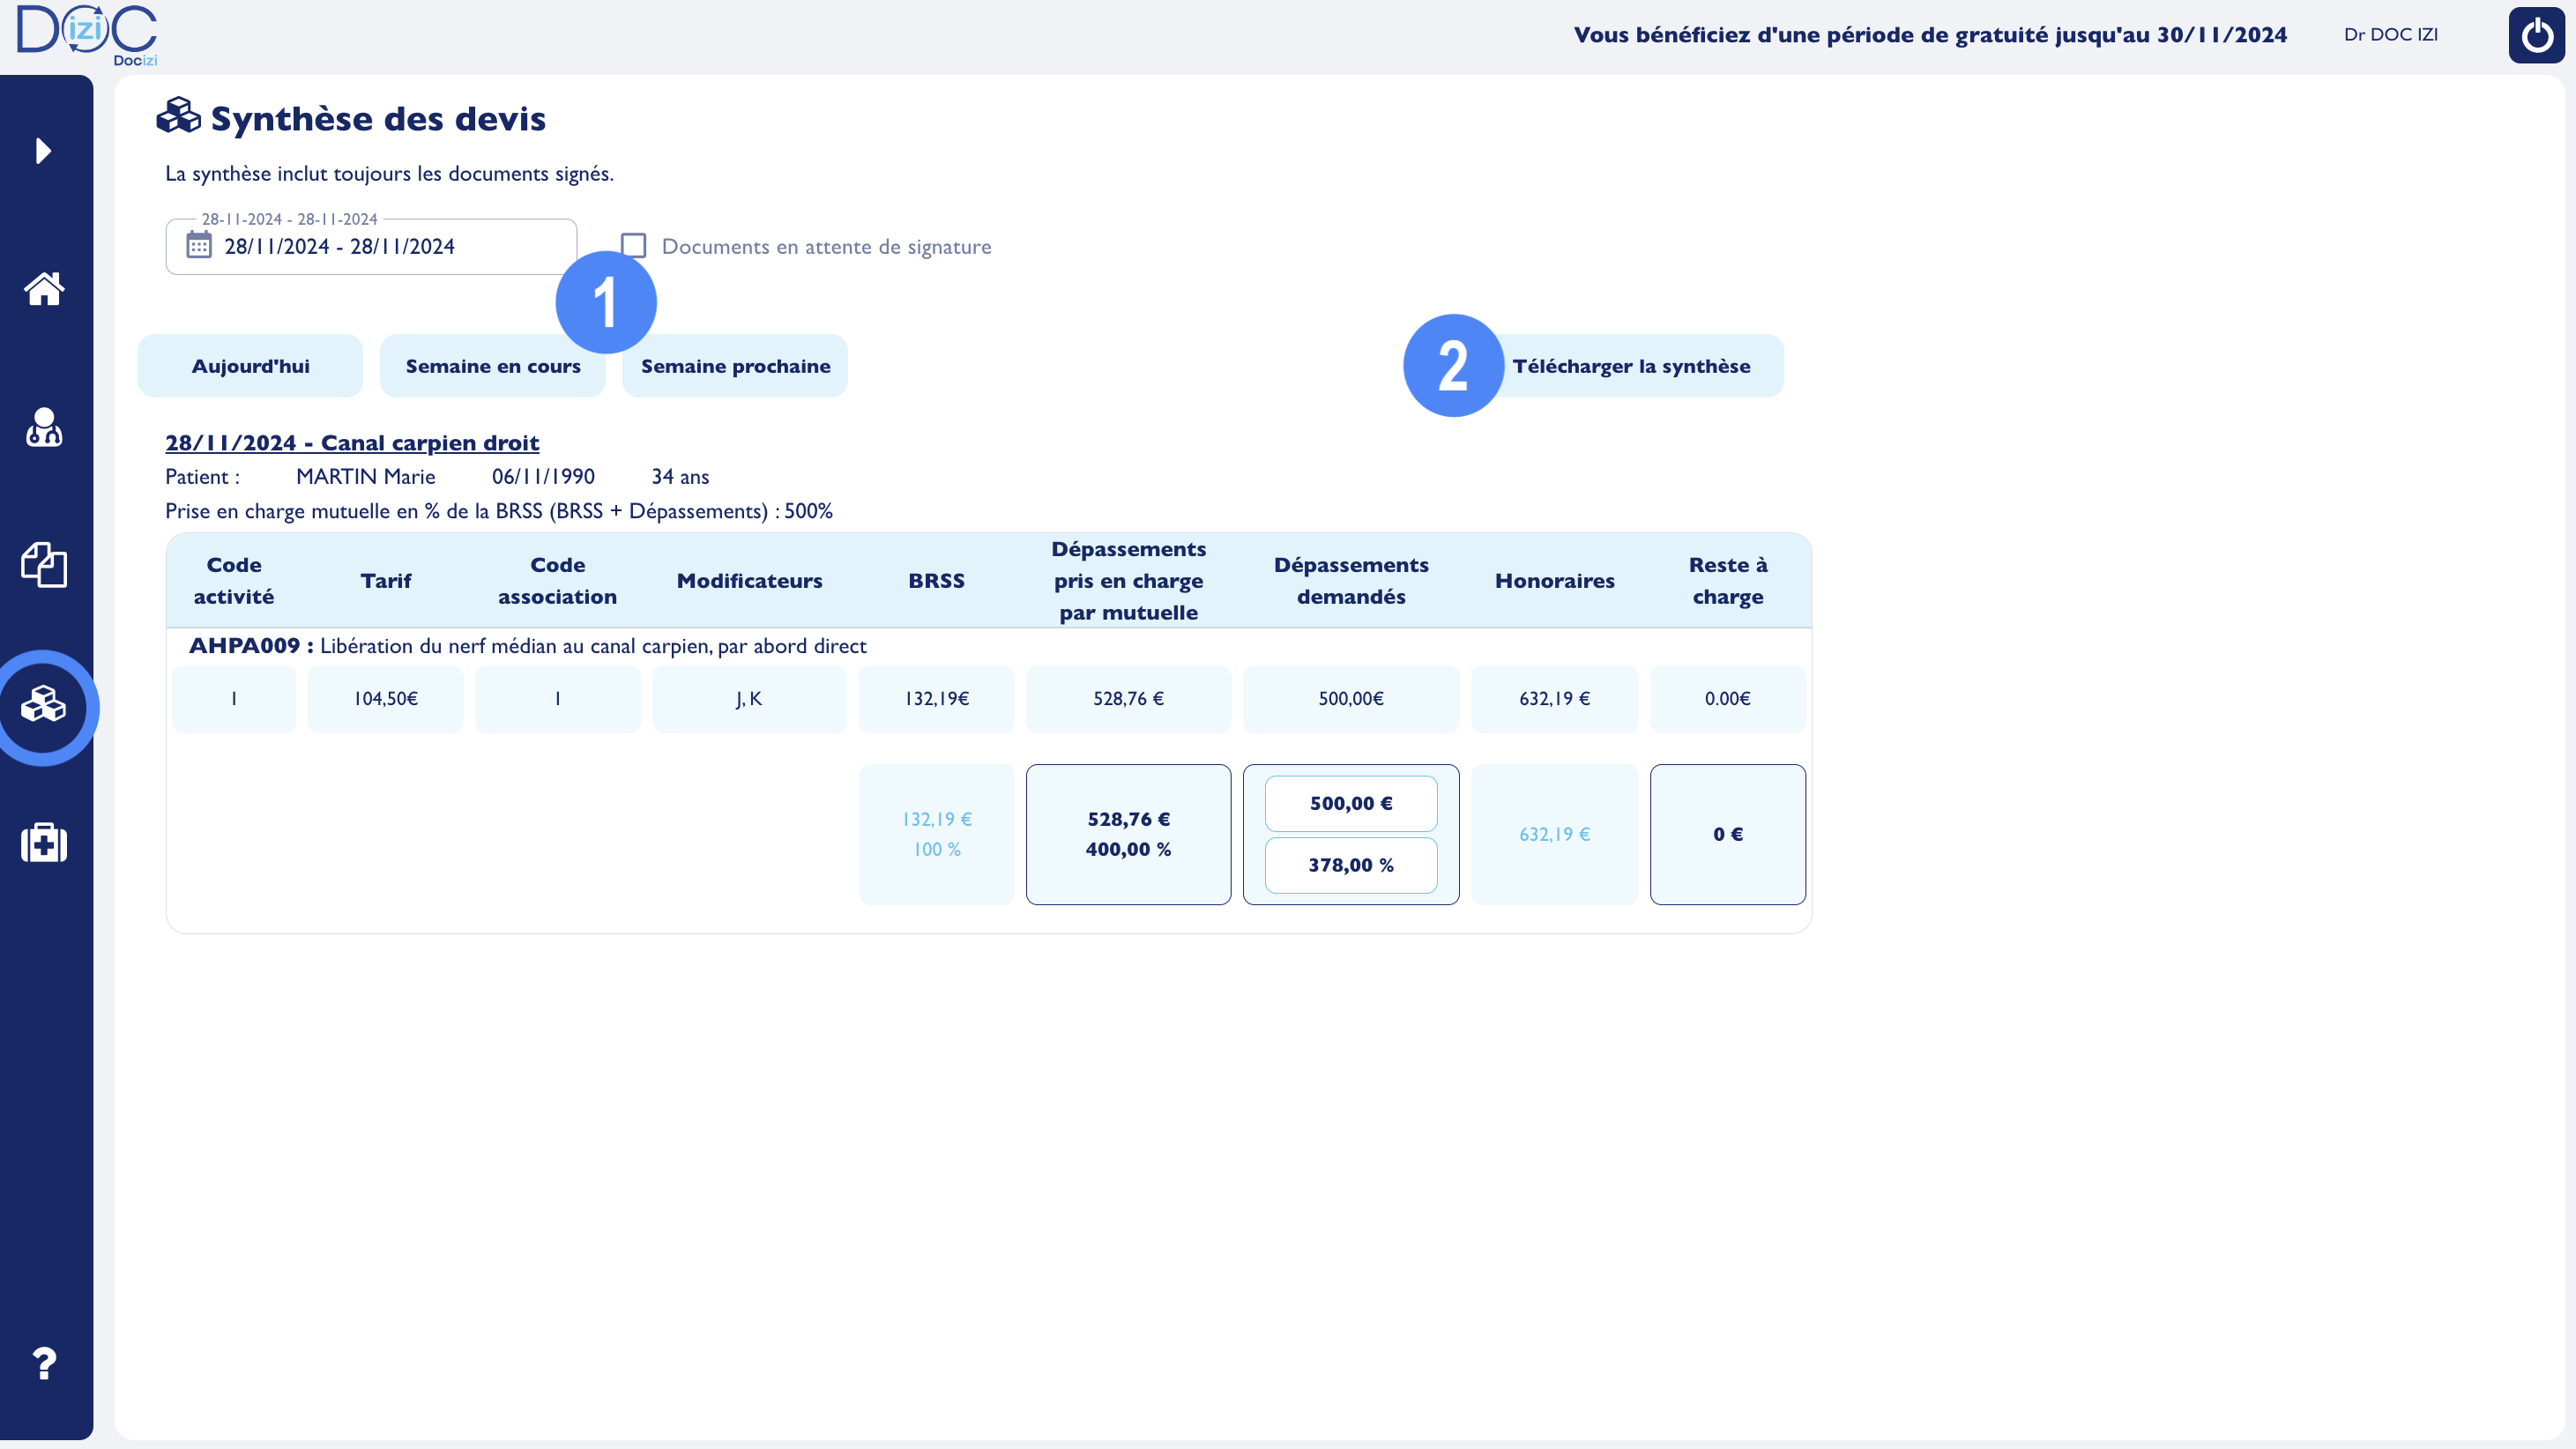
Task: Click the 'Honoraires' column header
Action: 1555,581
